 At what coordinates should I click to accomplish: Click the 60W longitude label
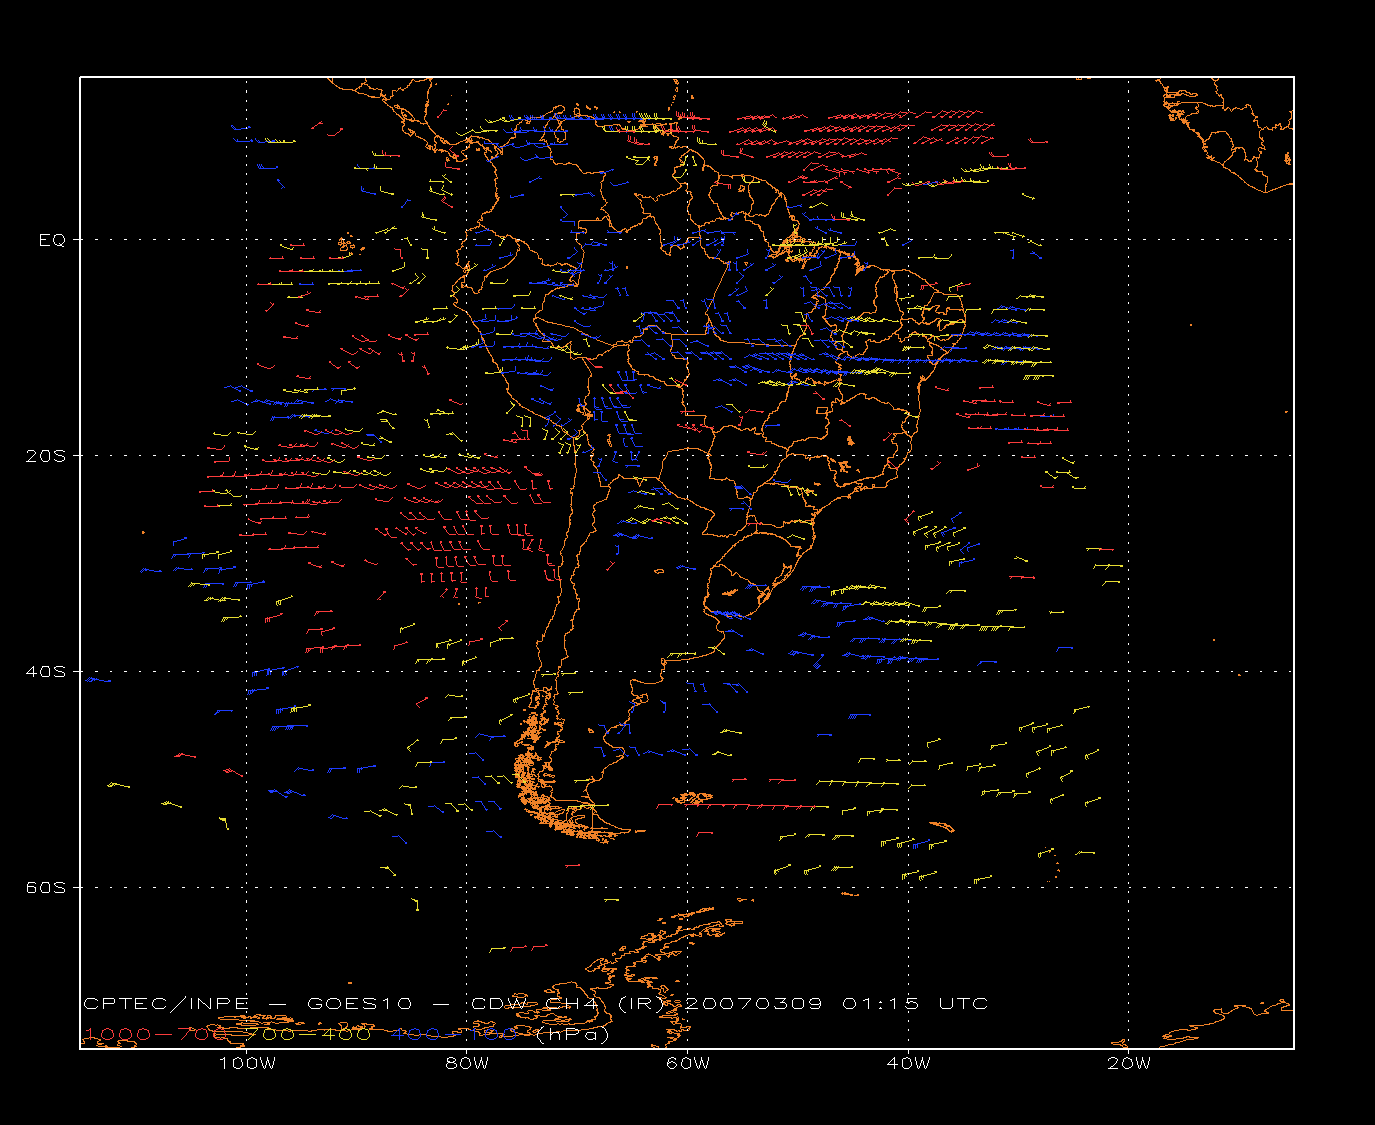(688, 1063)
